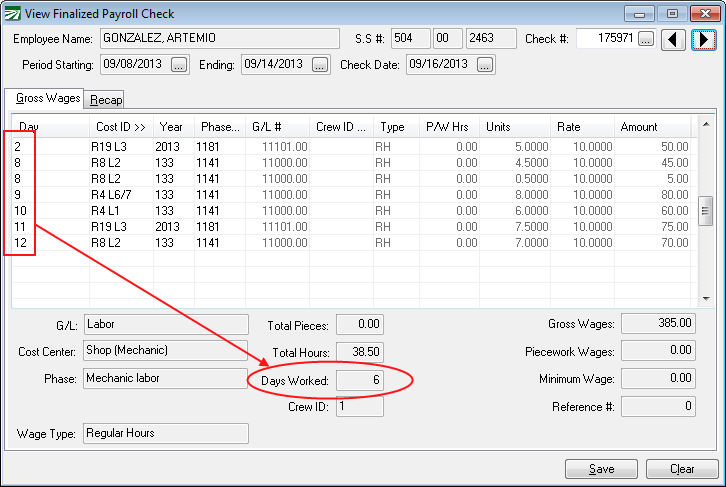Open the Ending date picker button

[320, 65]
